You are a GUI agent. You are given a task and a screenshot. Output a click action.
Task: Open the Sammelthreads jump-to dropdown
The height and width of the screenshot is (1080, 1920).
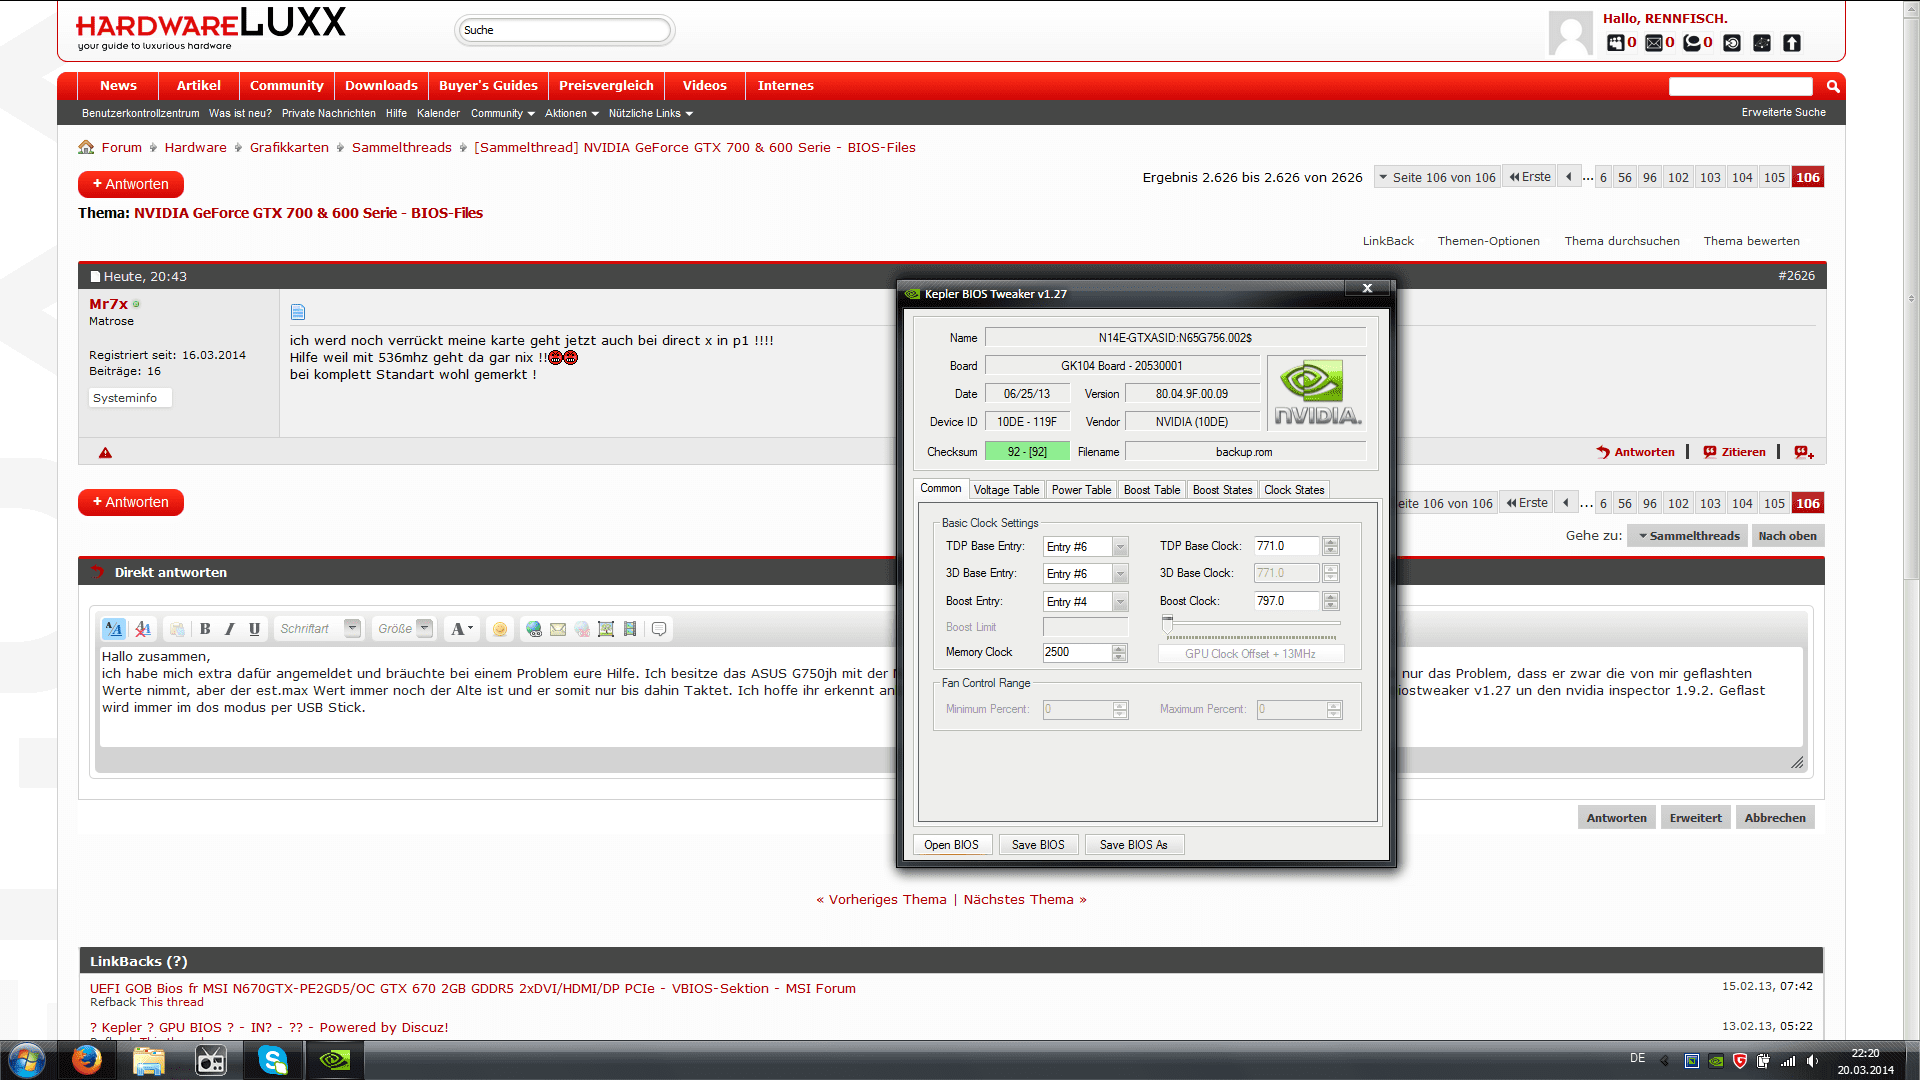click(1688, 536)
